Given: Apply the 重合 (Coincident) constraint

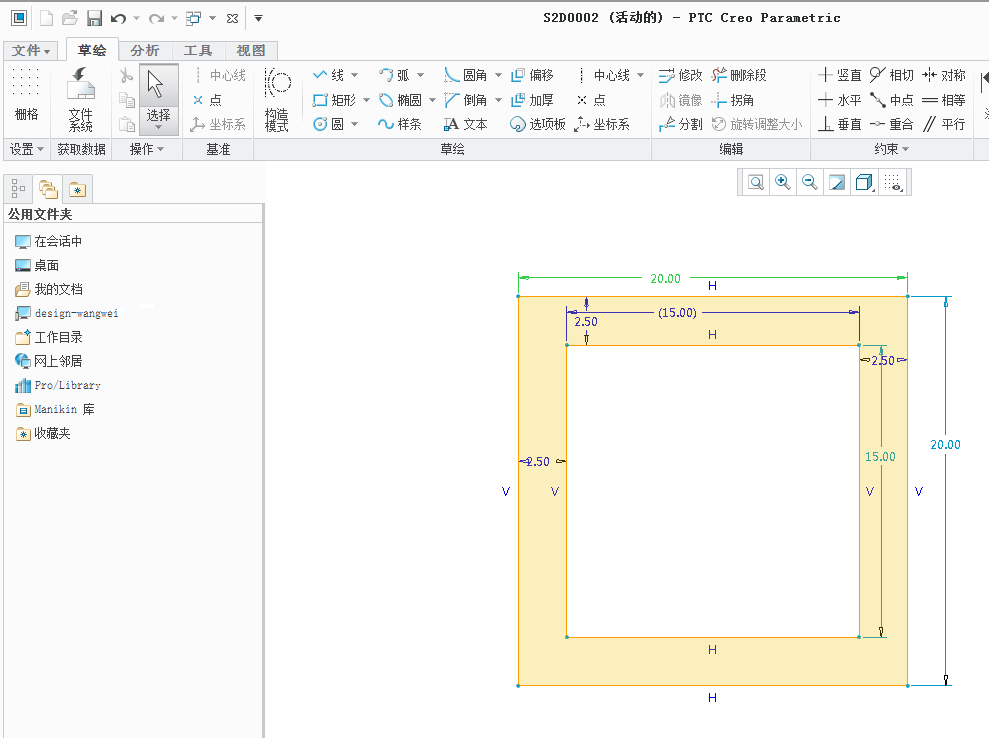Looking at the screenshot, I should click(x=891, y=124).
